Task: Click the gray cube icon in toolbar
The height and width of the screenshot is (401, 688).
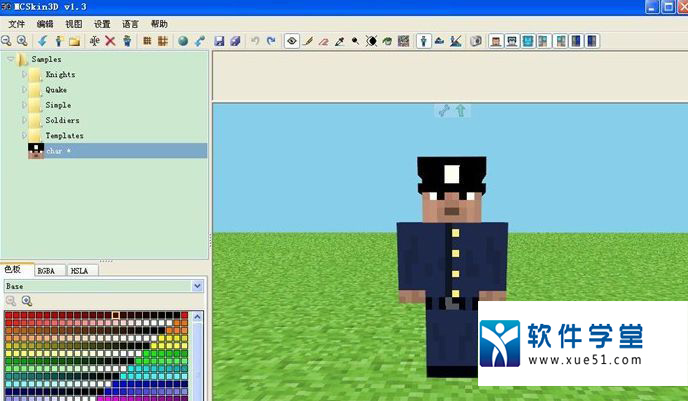Action: click(476, 41)
